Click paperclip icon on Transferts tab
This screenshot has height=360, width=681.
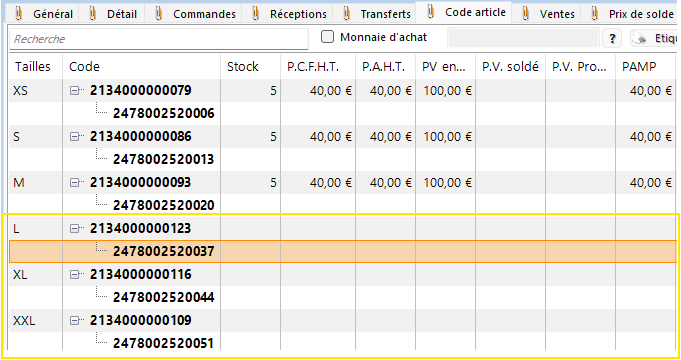pos(346,14)
